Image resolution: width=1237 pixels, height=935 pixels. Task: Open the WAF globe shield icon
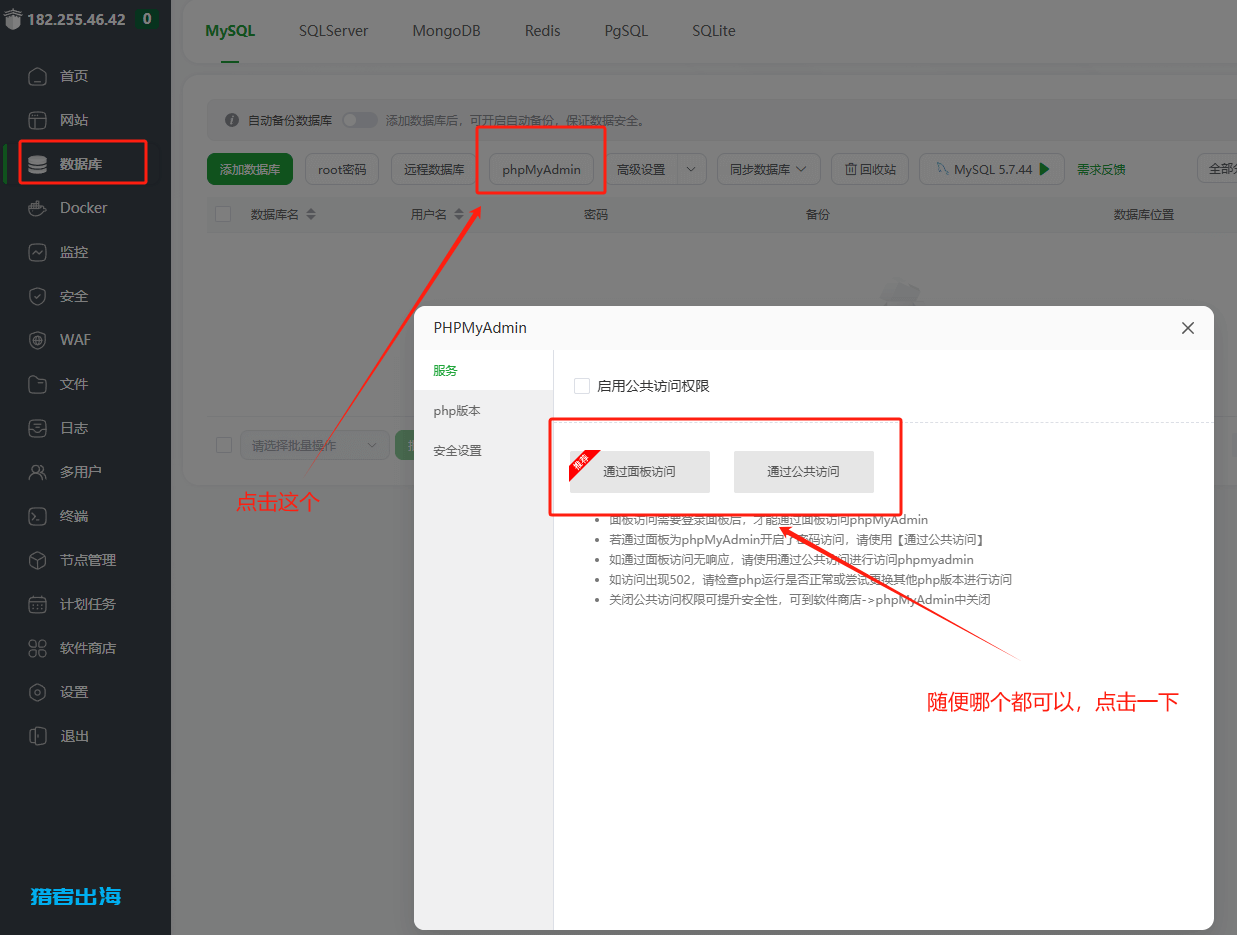click(37, 340)
